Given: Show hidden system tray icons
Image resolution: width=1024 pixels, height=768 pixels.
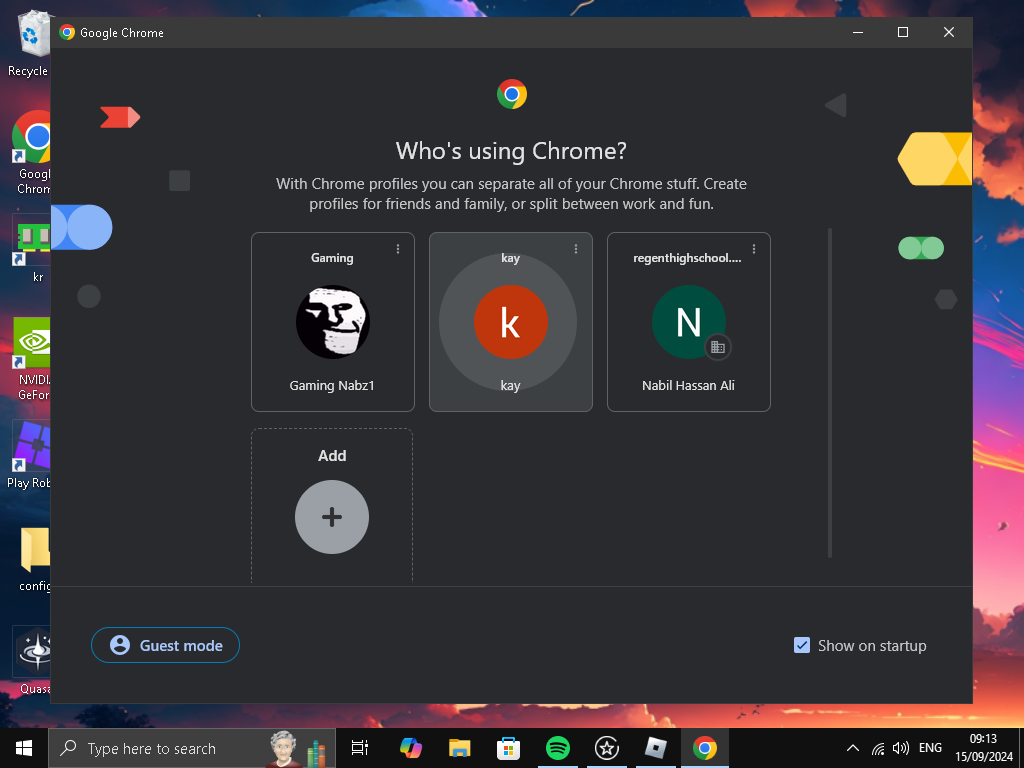Looking at the screenshot, I should 853,748.
